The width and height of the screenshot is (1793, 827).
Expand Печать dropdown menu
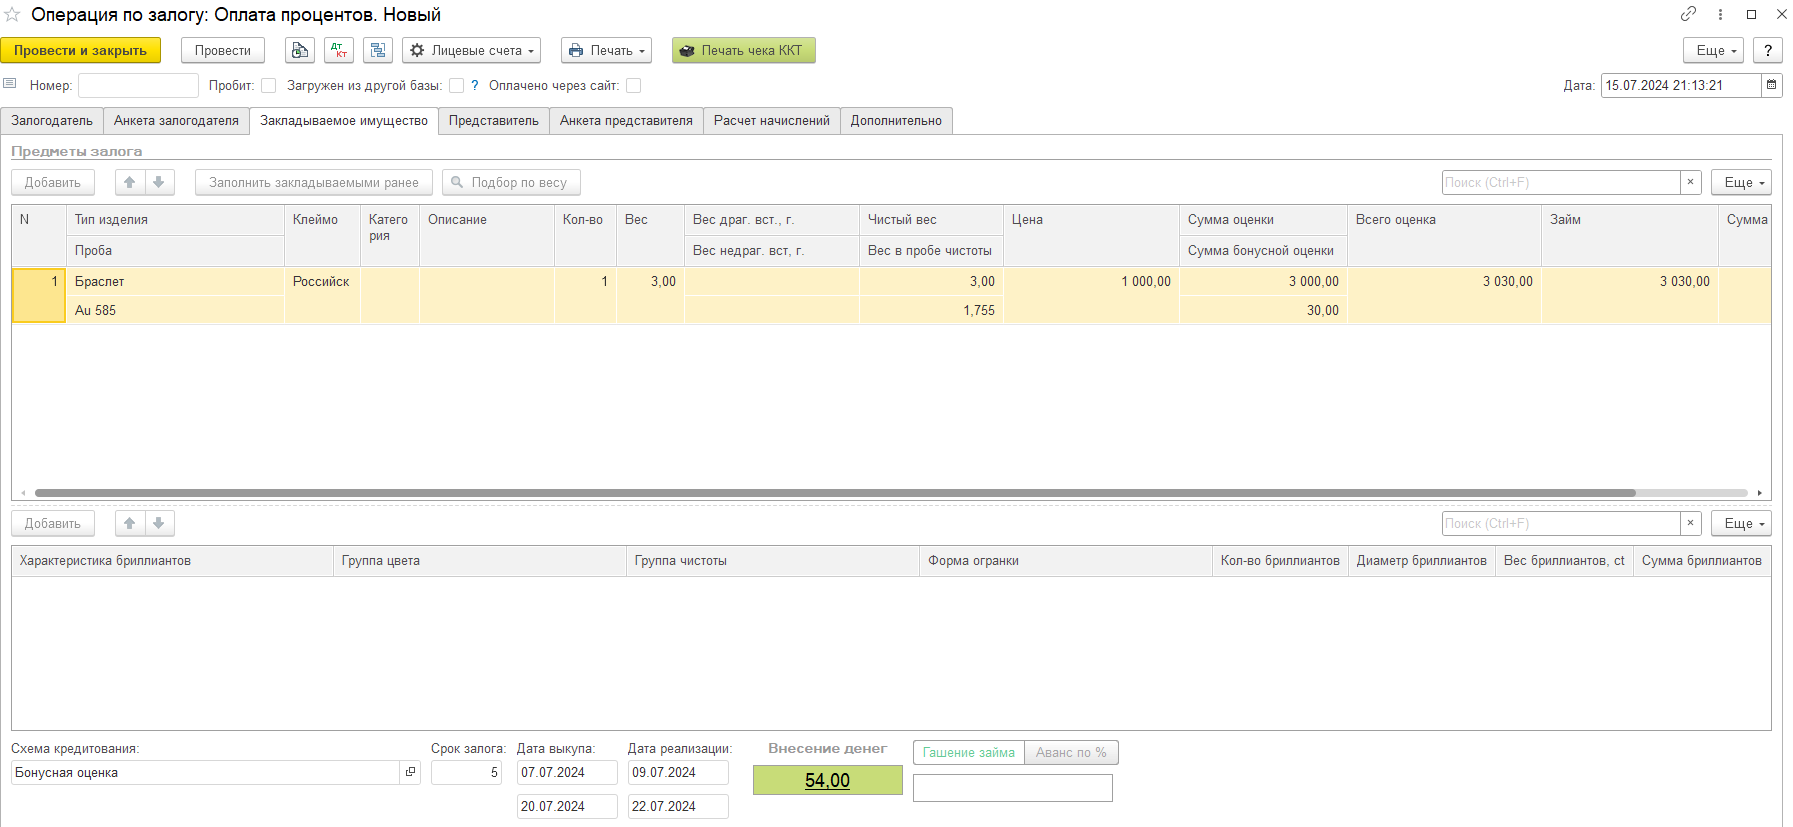pos(606,50)
